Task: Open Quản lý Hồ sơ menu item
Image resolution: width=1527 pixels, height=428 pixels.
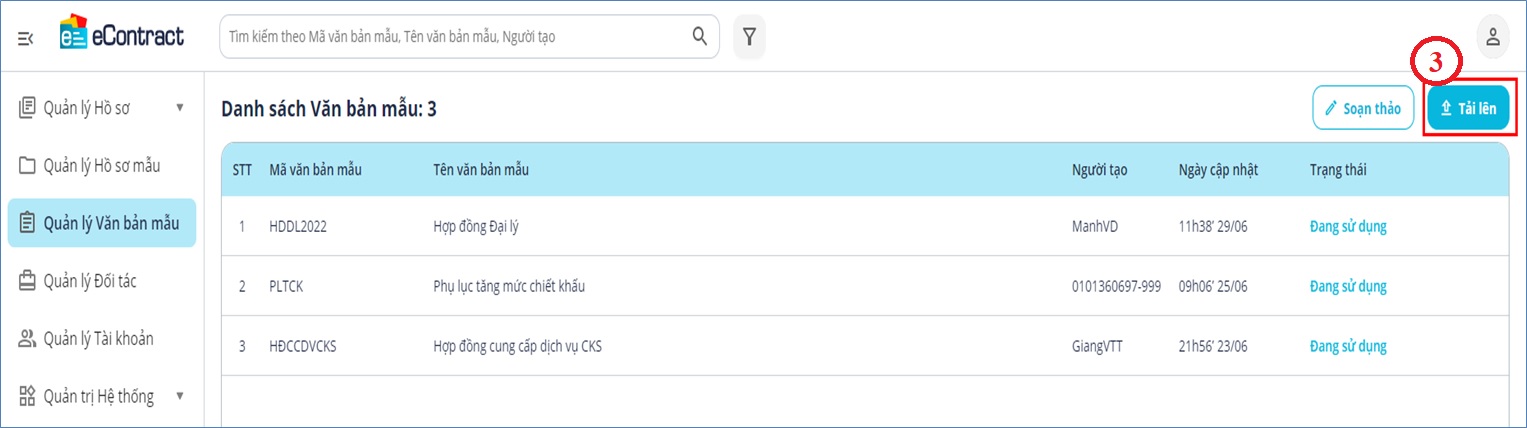Action: pyautogui.click(x=90, y=108)
